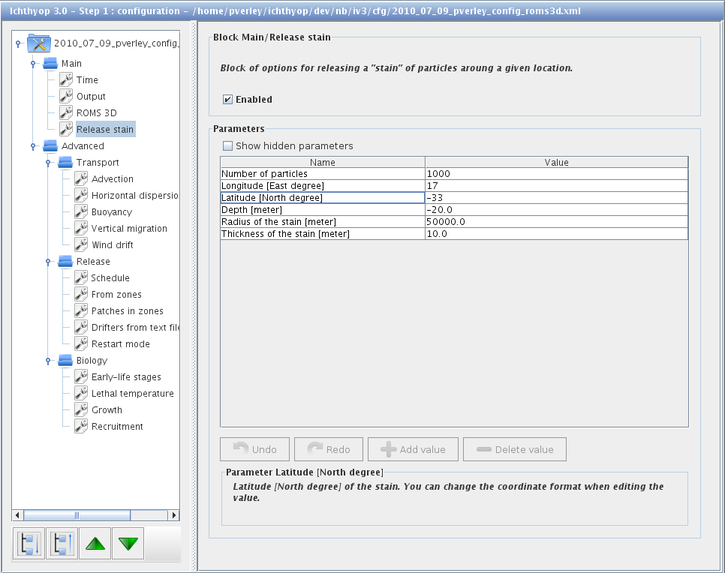
Task: Collapse the Transport tree node
Action: 48,163
